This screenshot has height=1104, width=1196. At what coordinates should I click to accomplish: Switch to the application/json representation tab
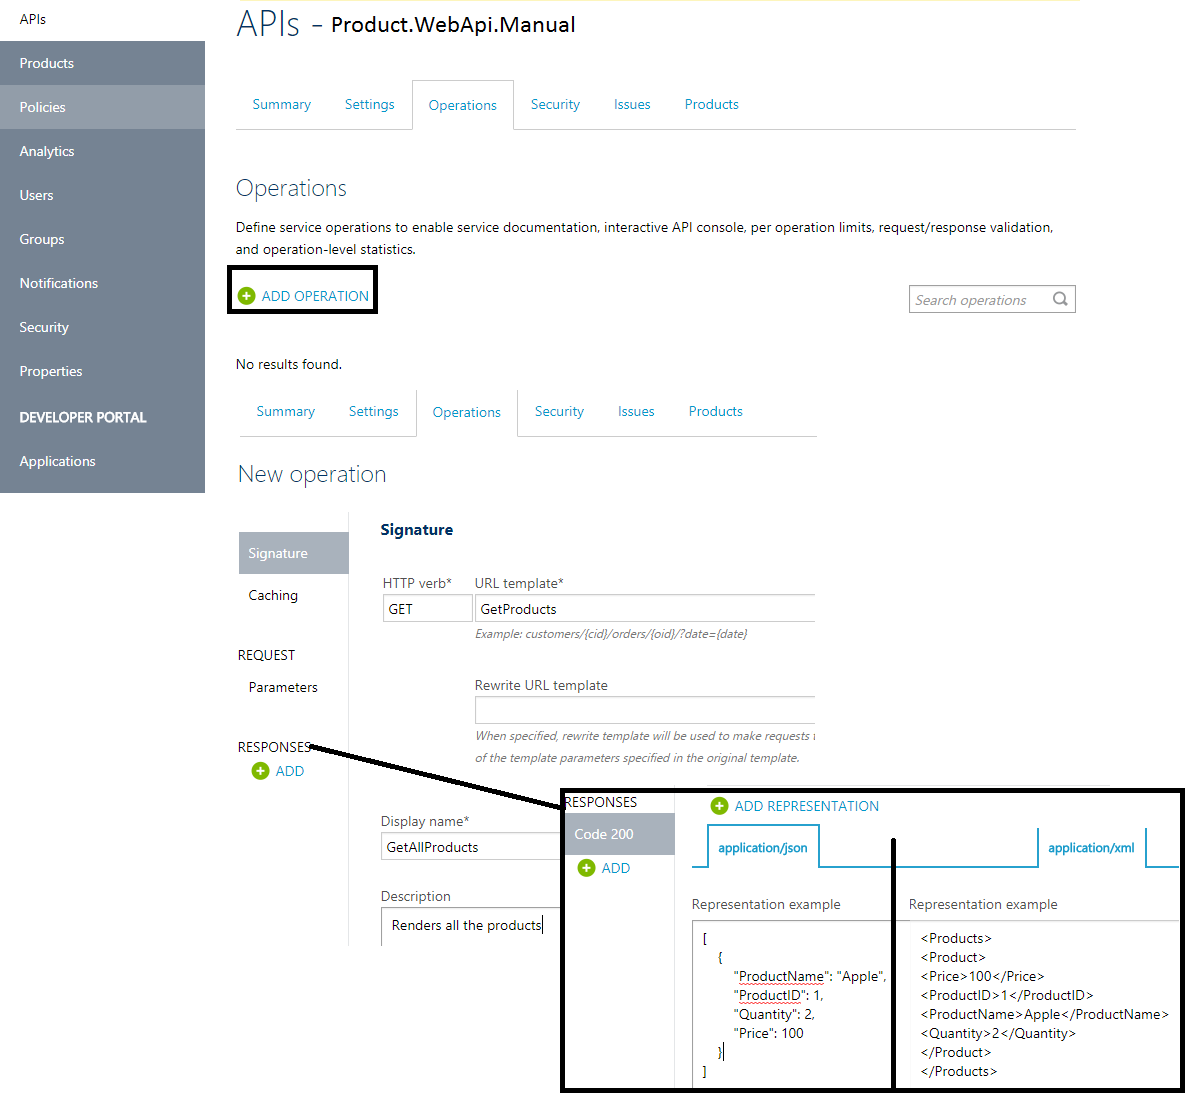[763, 847]
